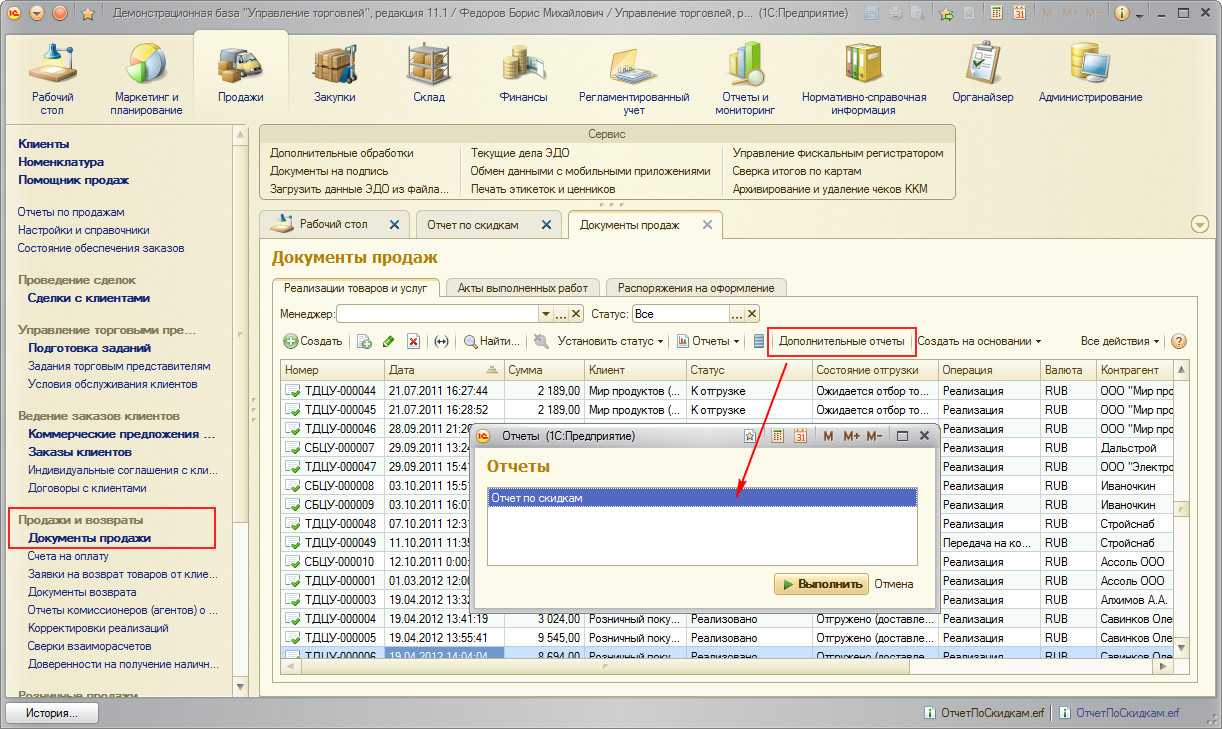Image resolution: width=1222 pixels, height=729 pixels.
Task: Click the Номер column header
Action: [333, 370]
